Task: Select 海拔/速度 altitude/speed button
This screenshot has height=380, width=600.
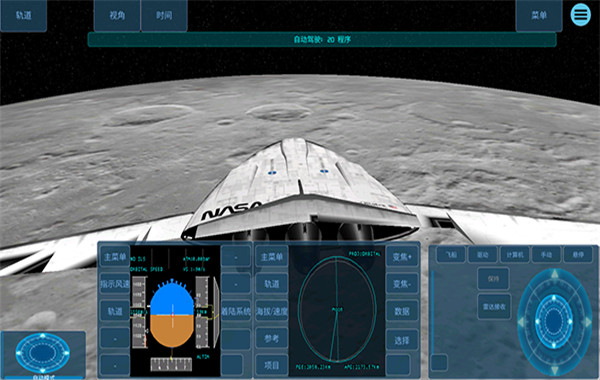Action: (272, 311)
